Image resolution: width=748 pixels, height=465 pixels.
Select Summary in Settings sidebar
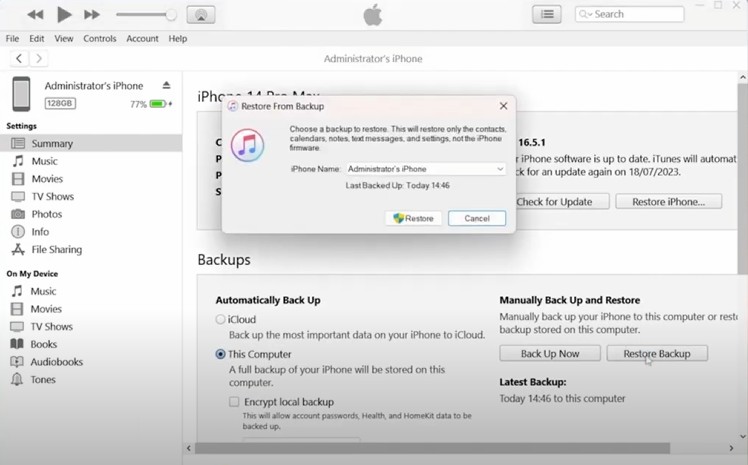point(91,144)
